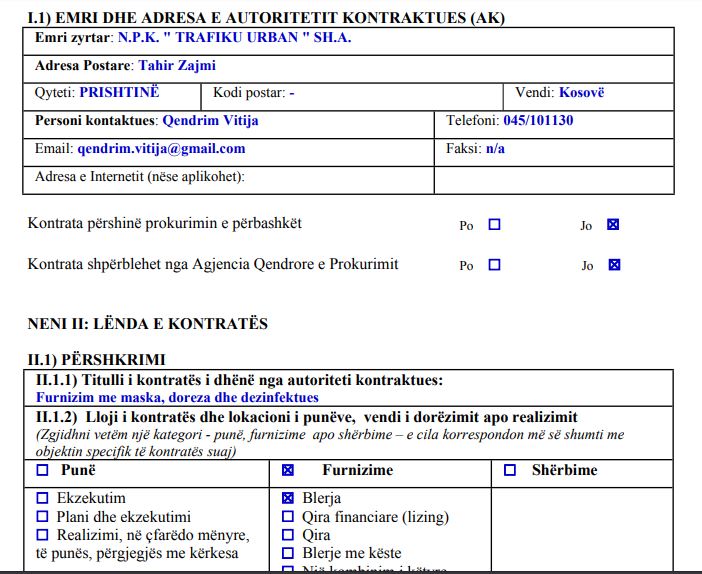
Task: Select postal address Tahir Zajmi
Action: pos(177,65)
